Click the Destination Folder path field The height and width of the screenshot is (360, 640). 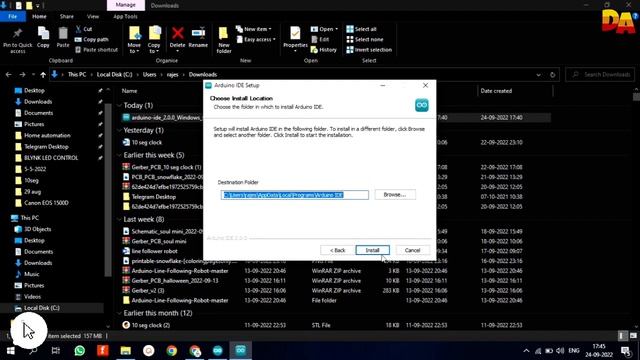[295, 195]
